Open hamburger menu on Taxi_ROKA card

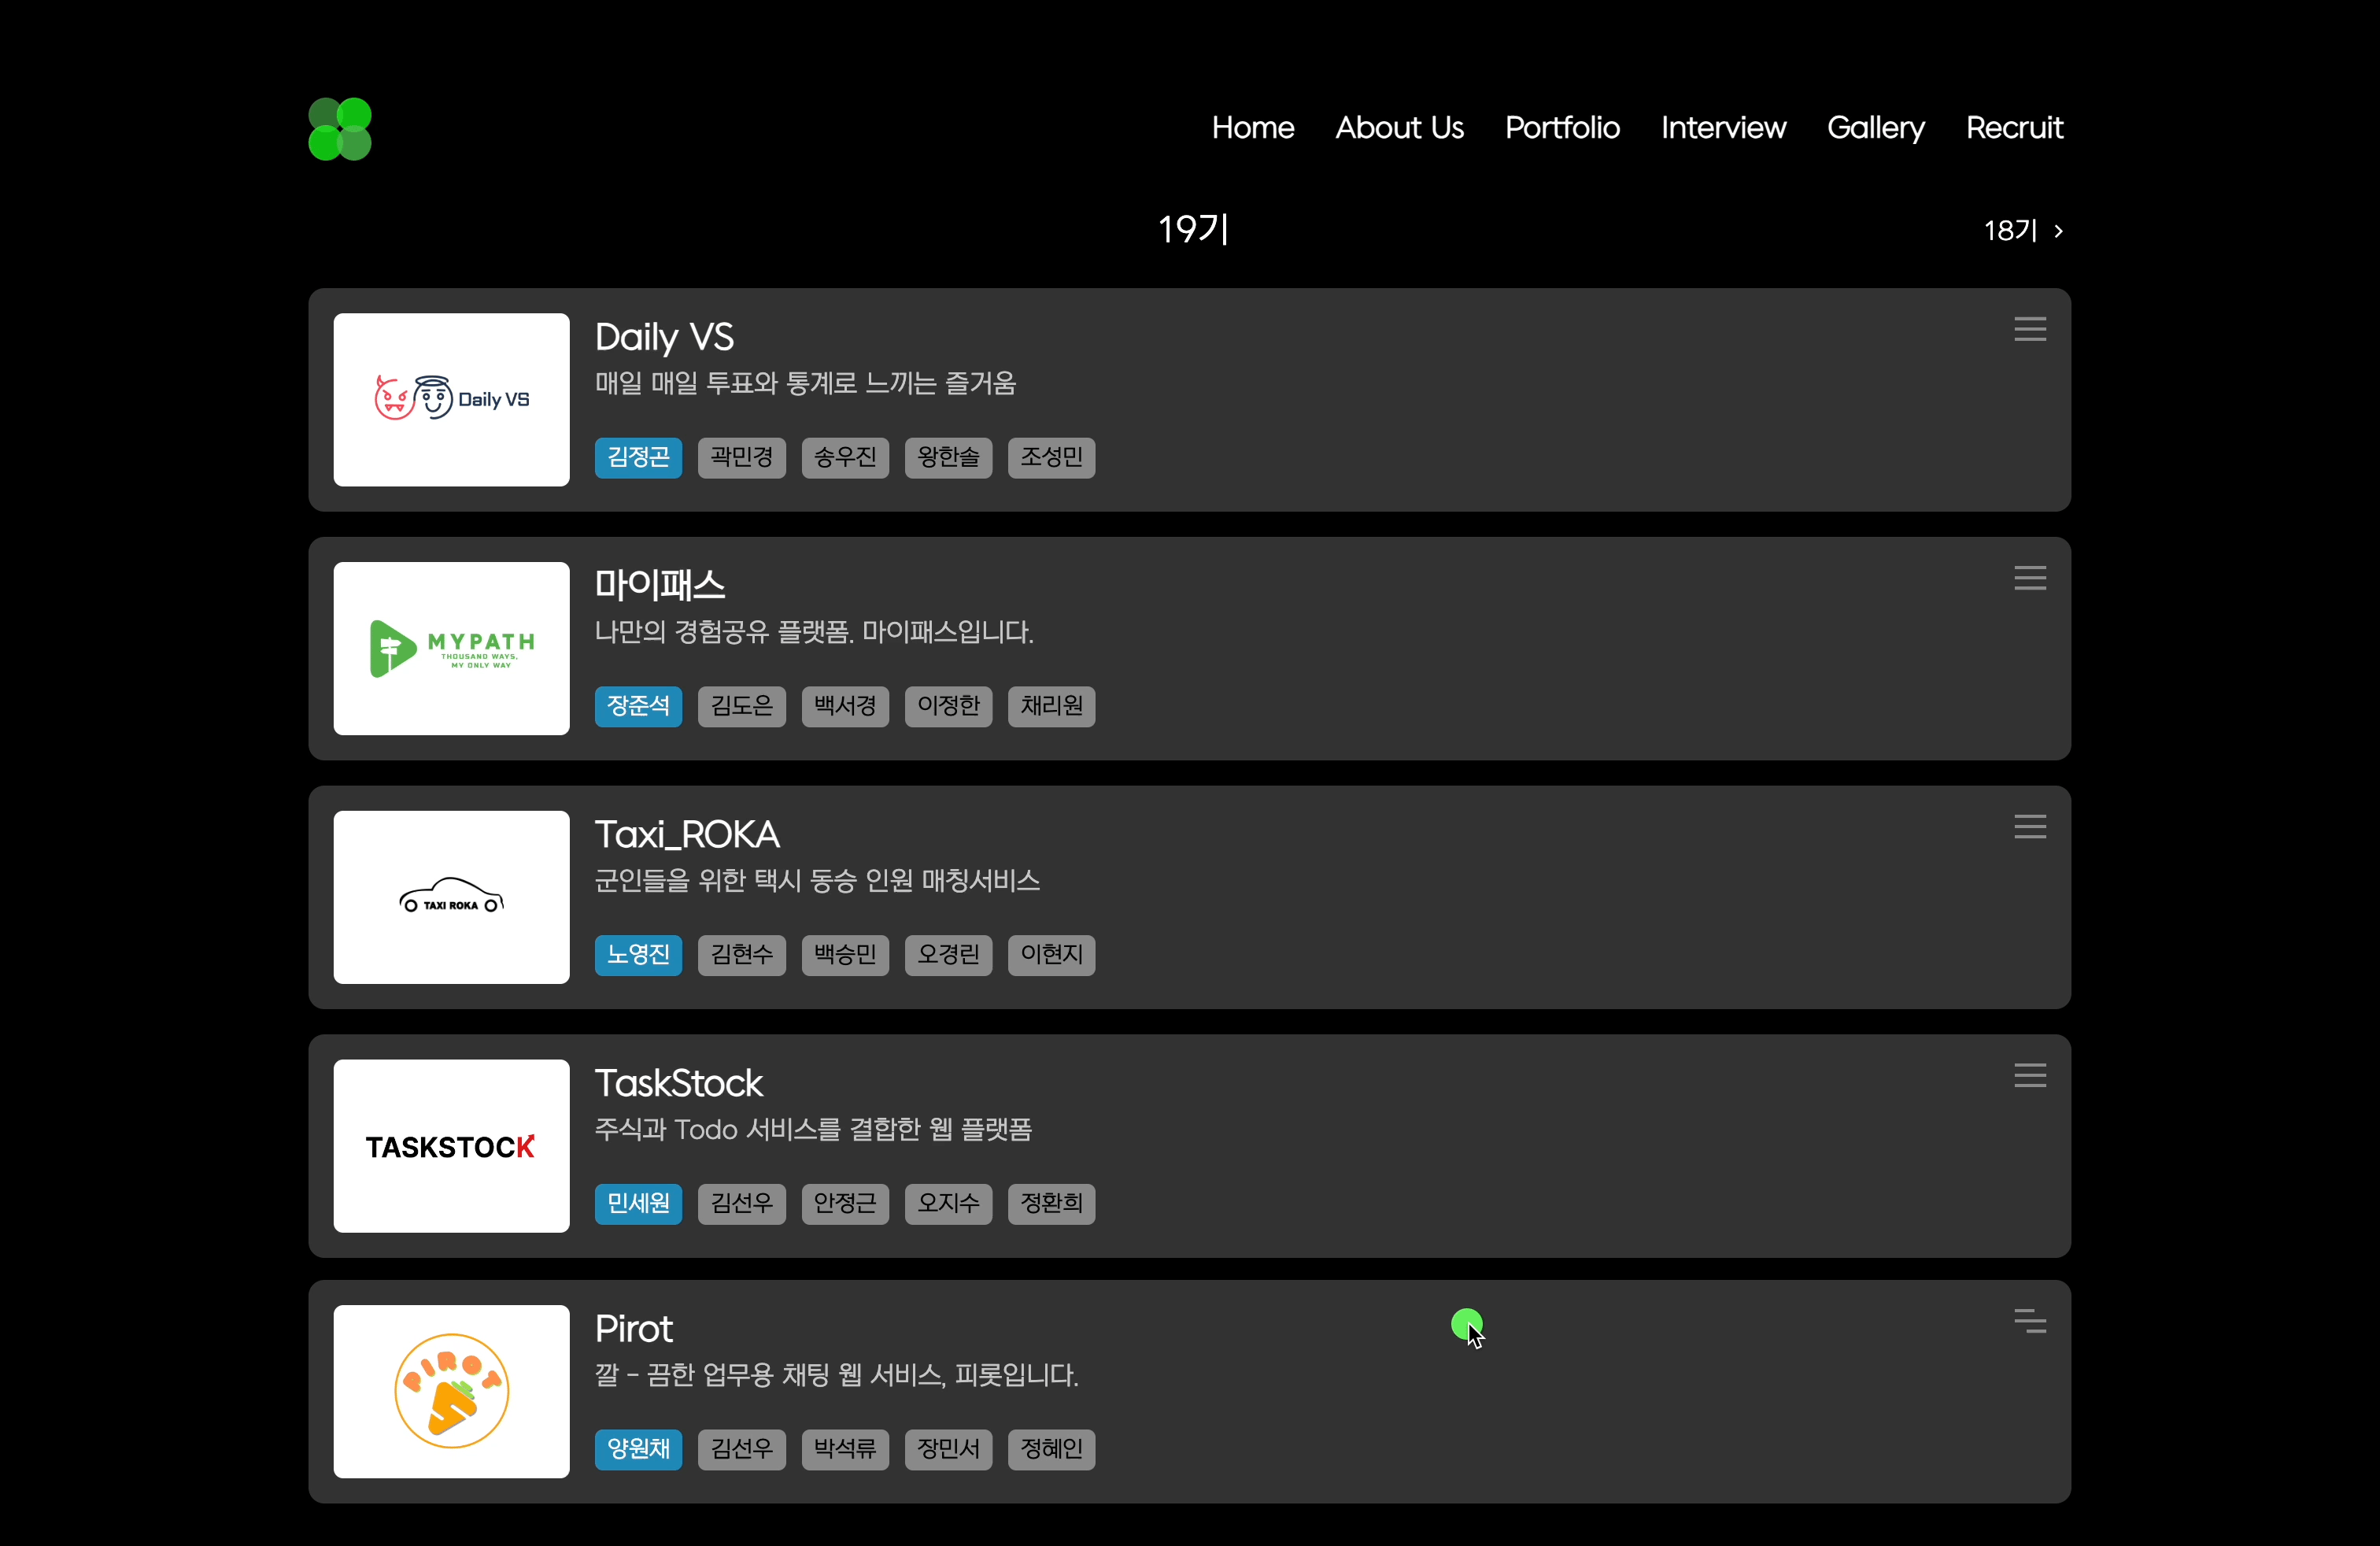coord(2030,827)
